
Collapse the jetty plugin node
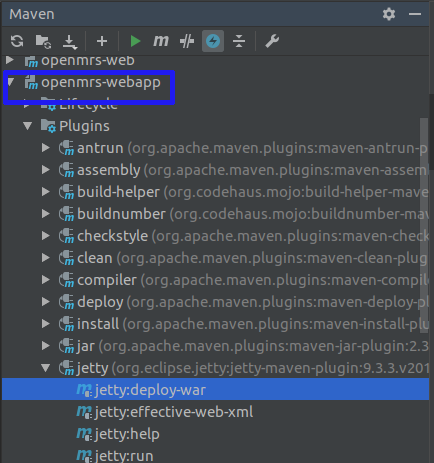point(46,368)
